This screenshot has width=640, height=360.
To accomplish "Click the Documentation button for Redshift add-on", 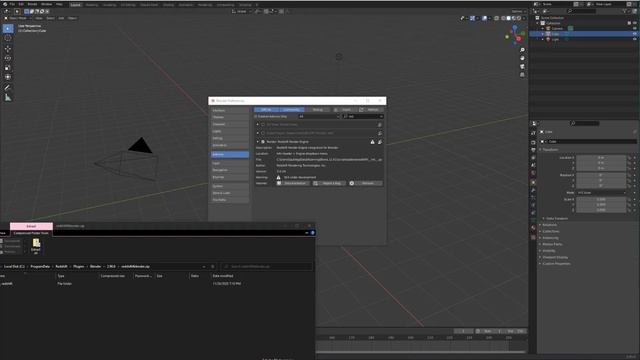I will [x=293, y=183].
